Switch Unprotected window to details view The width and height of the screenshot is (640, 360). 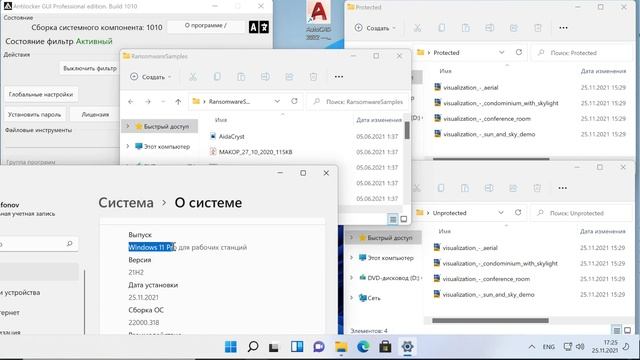617,330
